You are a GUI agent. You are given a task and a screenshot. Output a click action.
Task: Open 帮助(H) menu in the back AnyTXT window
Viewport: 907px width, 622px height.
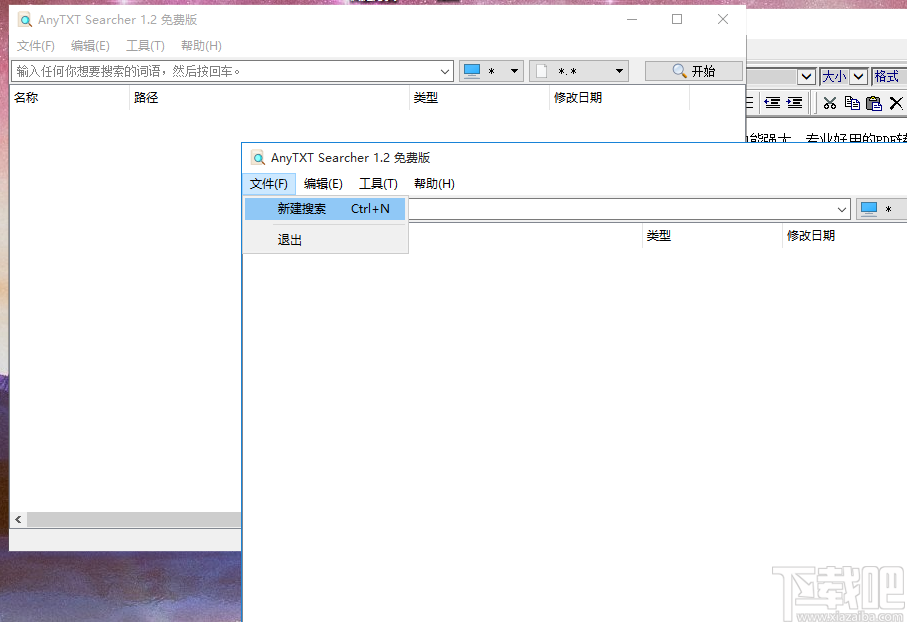tap(201, 46)
